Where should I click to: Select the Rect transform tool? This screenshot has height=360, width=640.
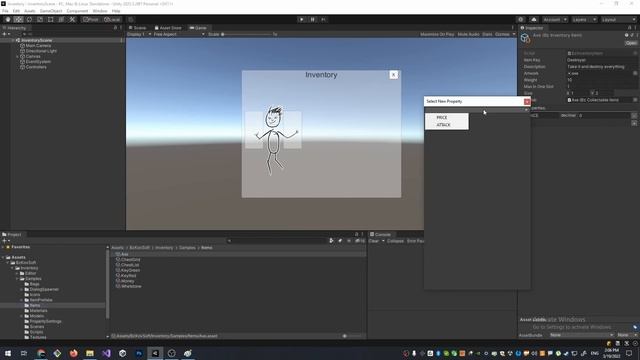tap(50, 19)
